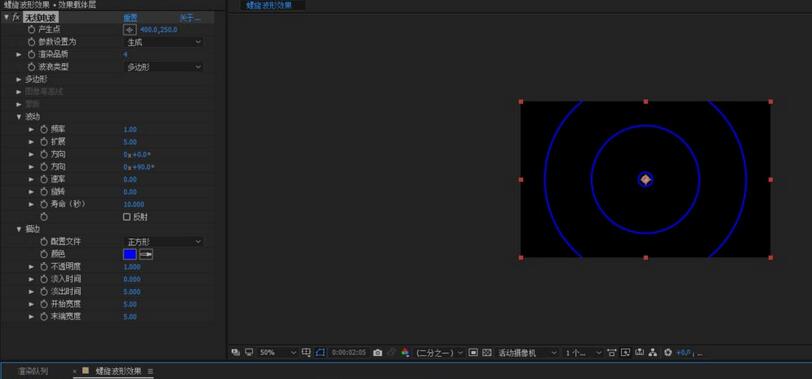Click the 不透明度 value 1.000
This screenshot has height=379, width=812.
132,267
